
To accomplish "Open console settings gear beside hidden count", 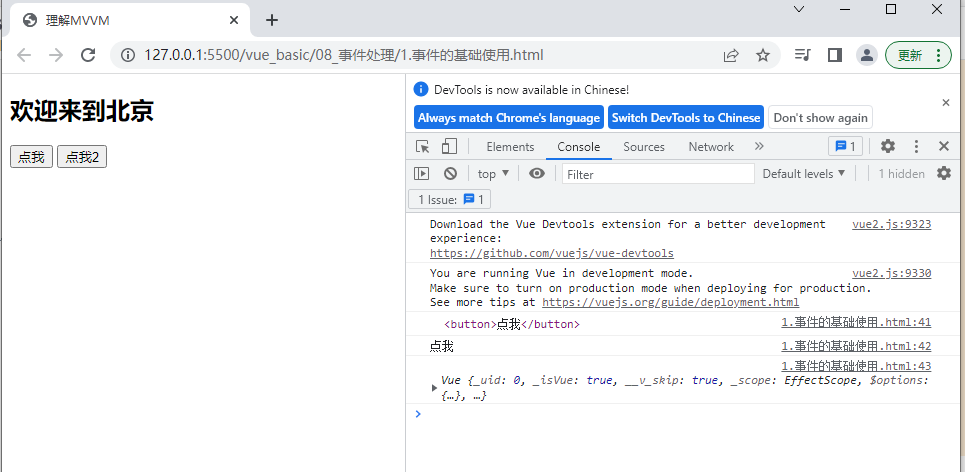I will click(x=943, y=174).
